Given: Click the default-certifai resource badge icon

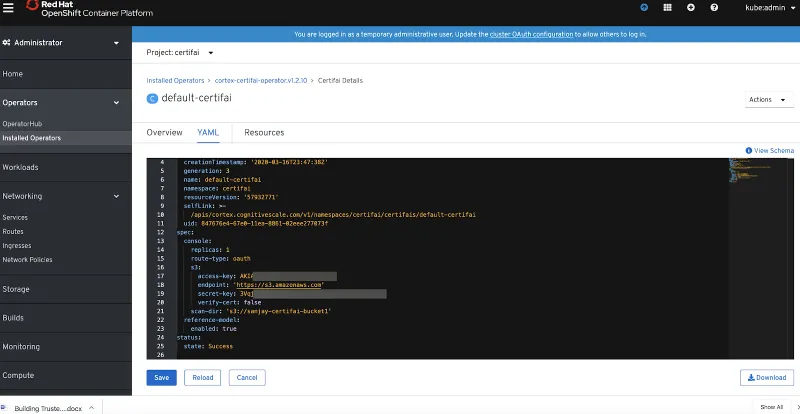Looking at the screenshot, I should point(152,99).
